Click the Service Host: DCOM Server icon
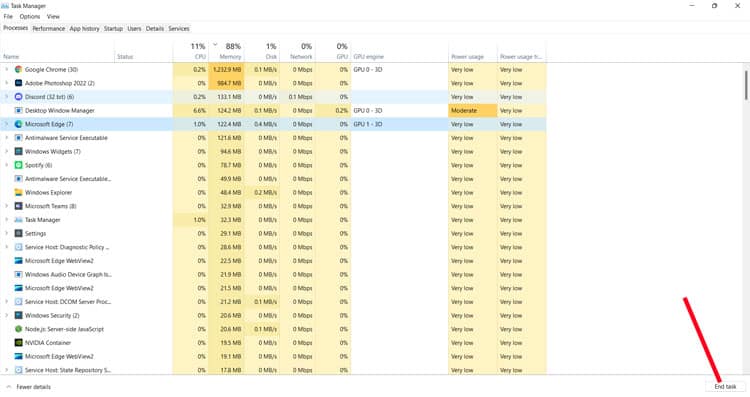This screenshot has width=750, height=397. pos(18,302)
